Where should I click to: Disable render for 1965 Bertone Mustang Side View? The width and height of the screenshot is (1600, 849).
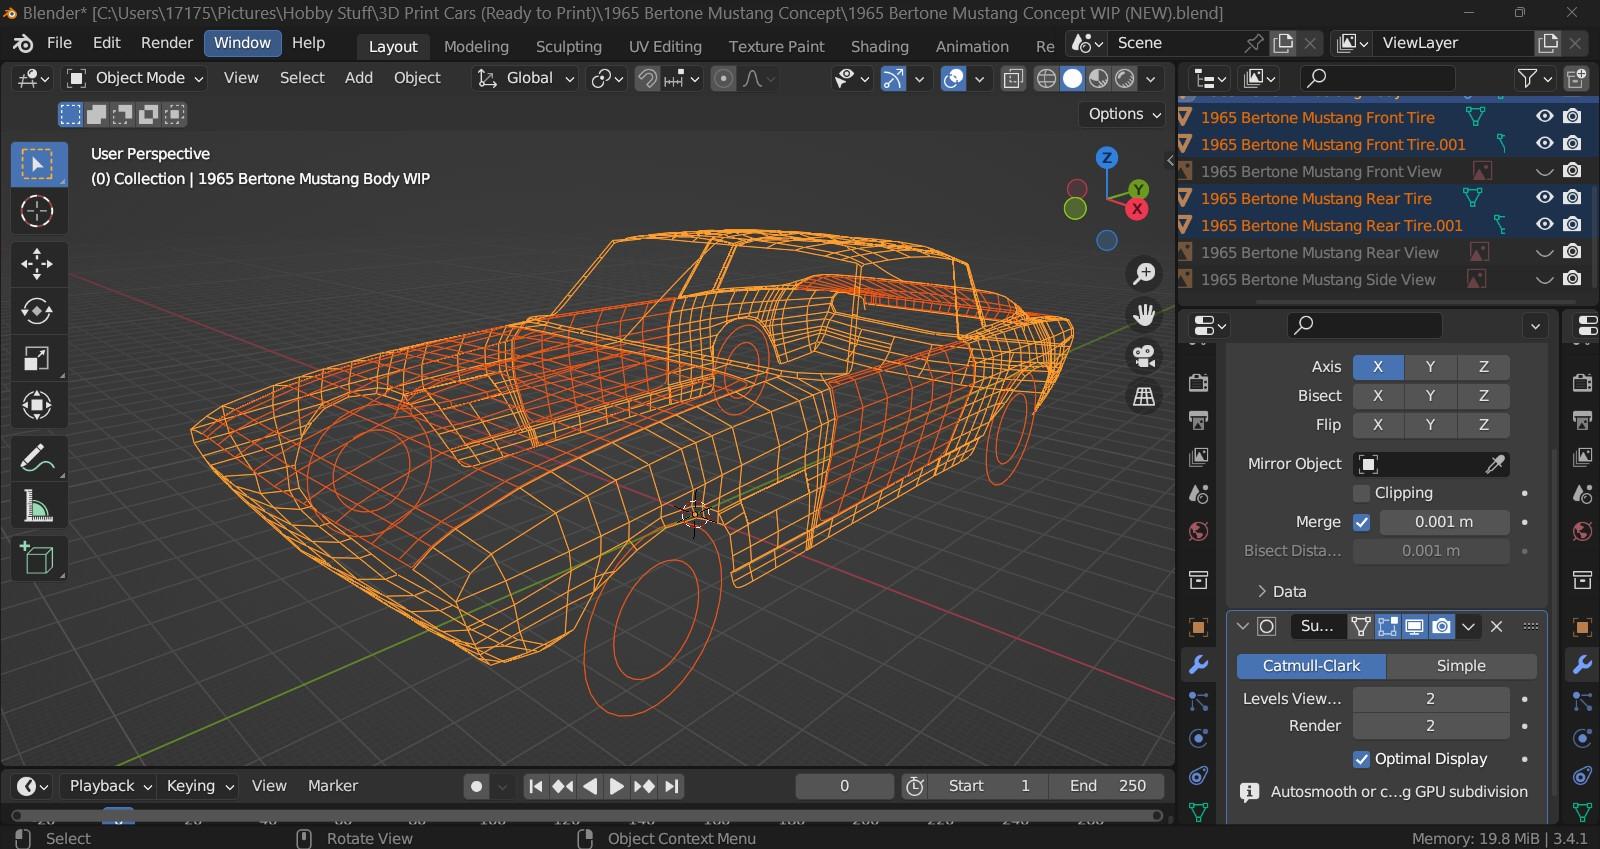pos(1572,279)
